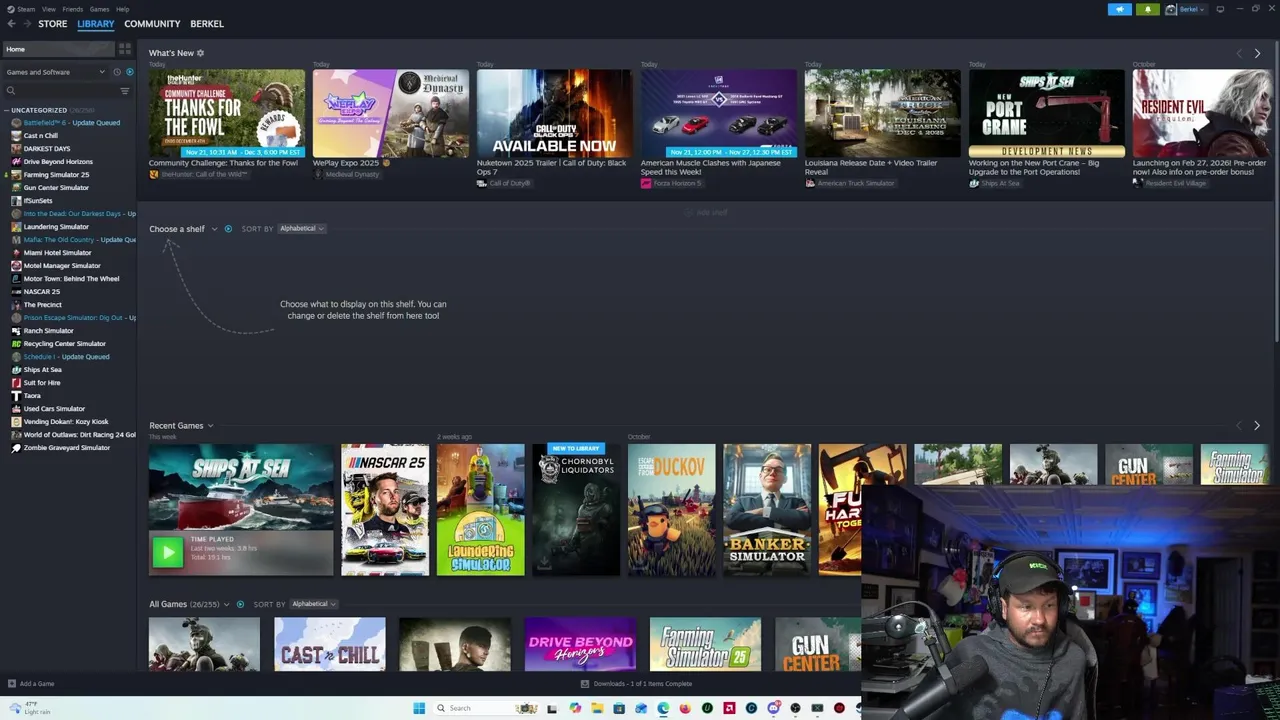Click Add a Game at the bottom
Image resolution: width=1280 pixels, height=720 pixels.
pos(31,684)
